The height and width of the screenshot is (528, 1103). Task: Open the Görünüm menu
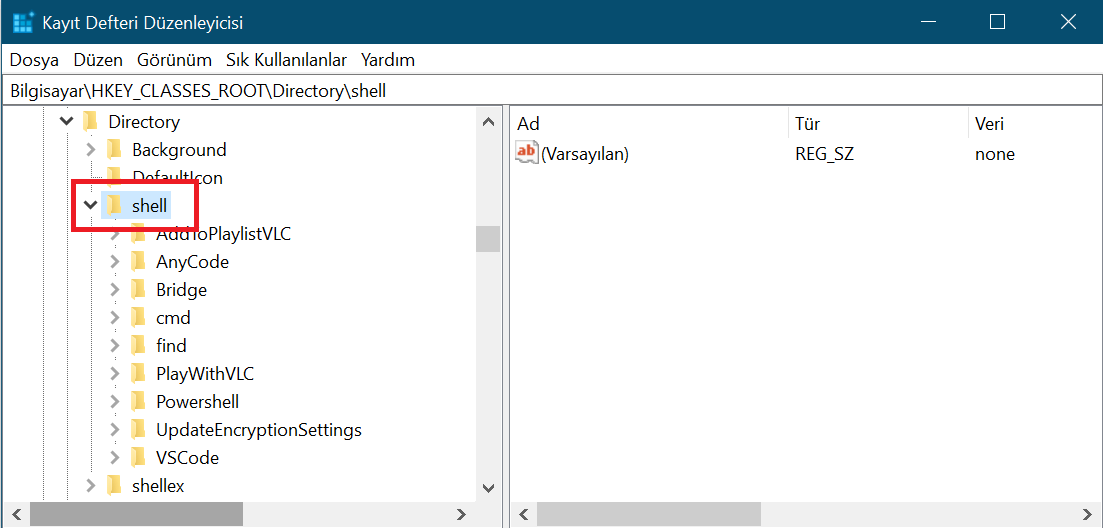(174, 60)
